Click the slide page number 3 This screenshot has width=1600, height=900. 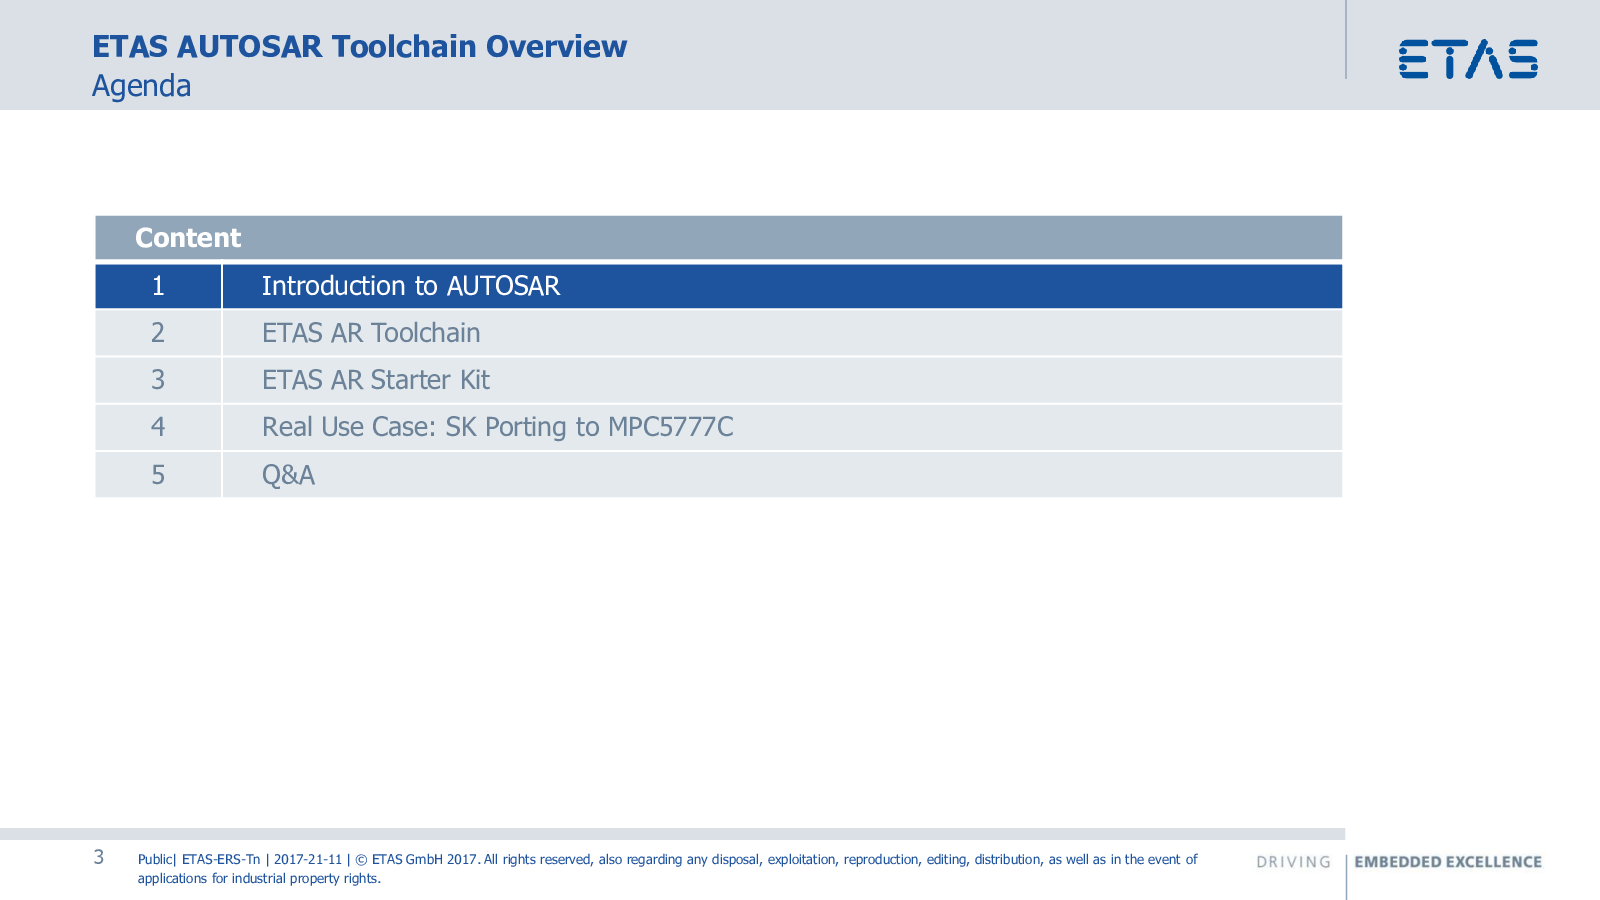click(99, 857)
